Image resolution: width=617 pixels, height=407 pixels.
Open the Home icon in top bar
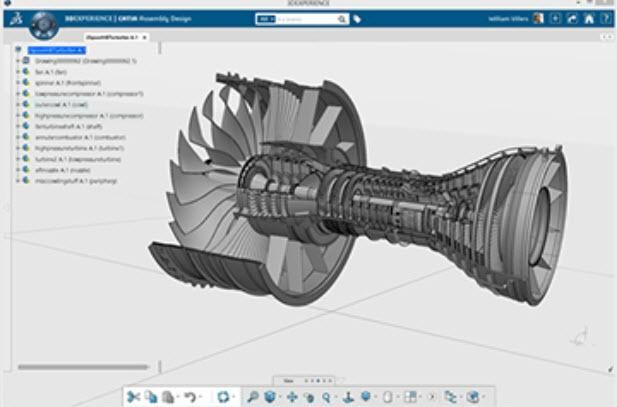pos(590,18)
